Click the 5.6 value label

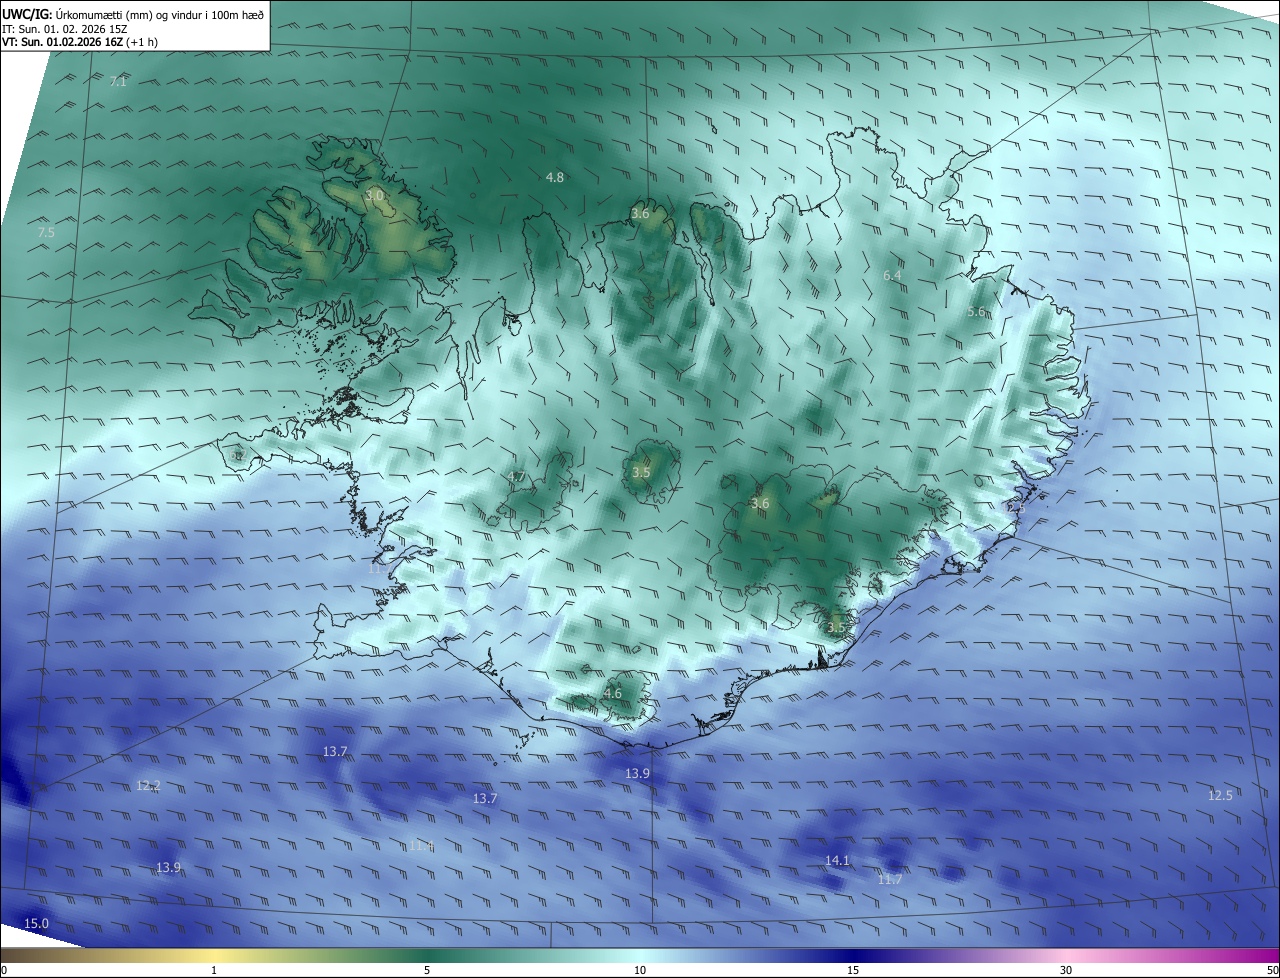click(x=977, y=312)
